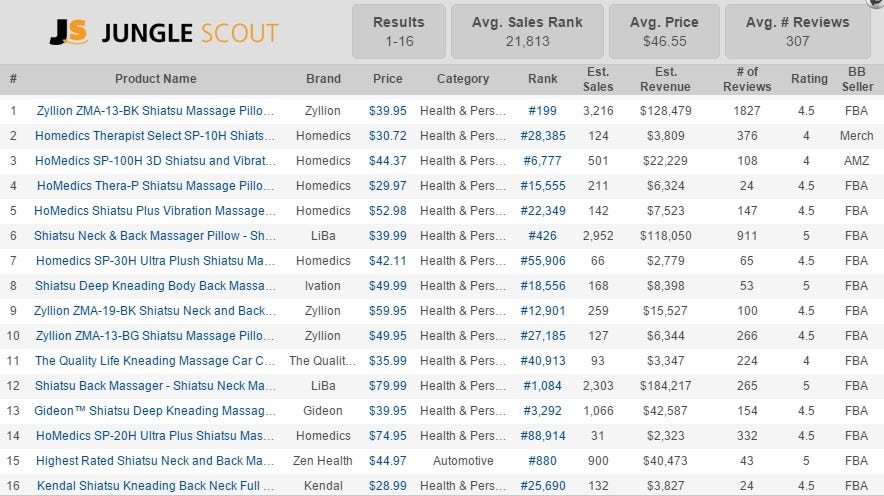Screen dimensions: 884x496
Task: Click the Brand column header
Action: pyautogui.click(x=323, y=79)
